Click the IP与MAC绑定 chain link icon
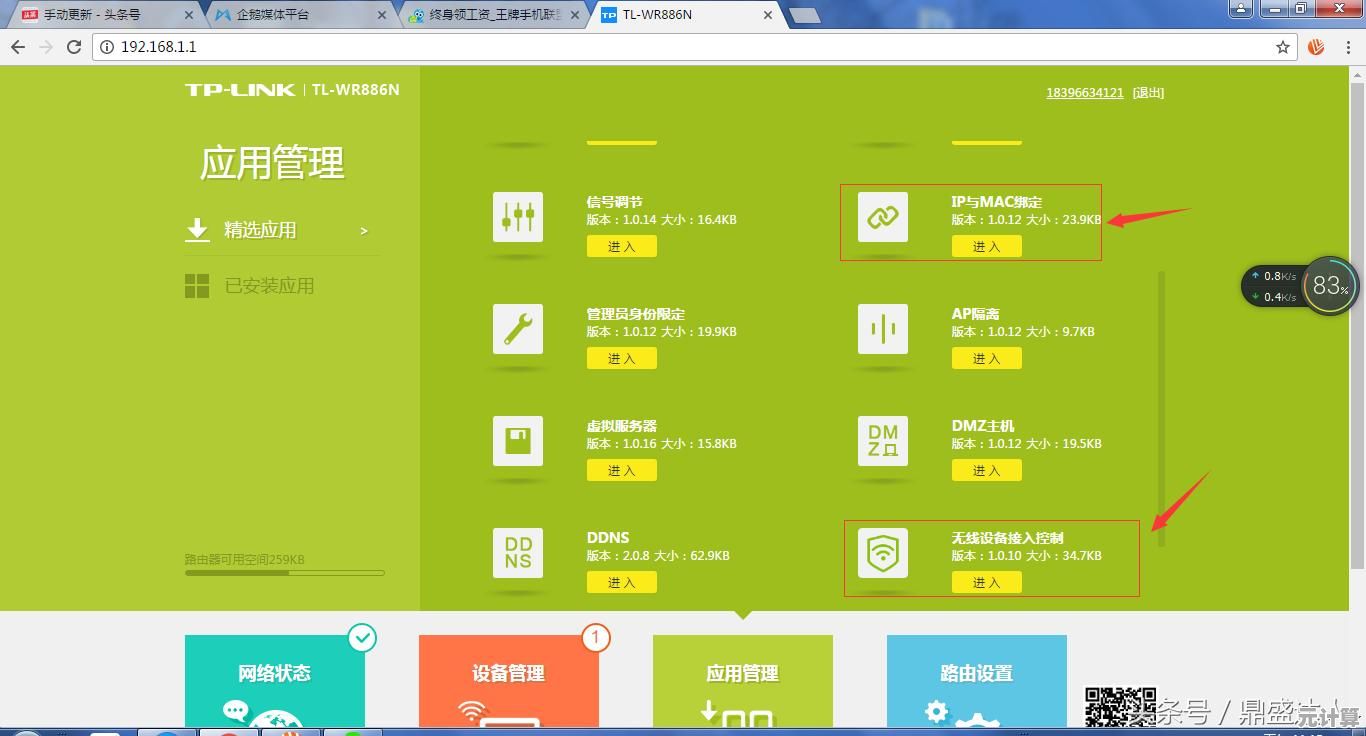 [x=883, y=217]
